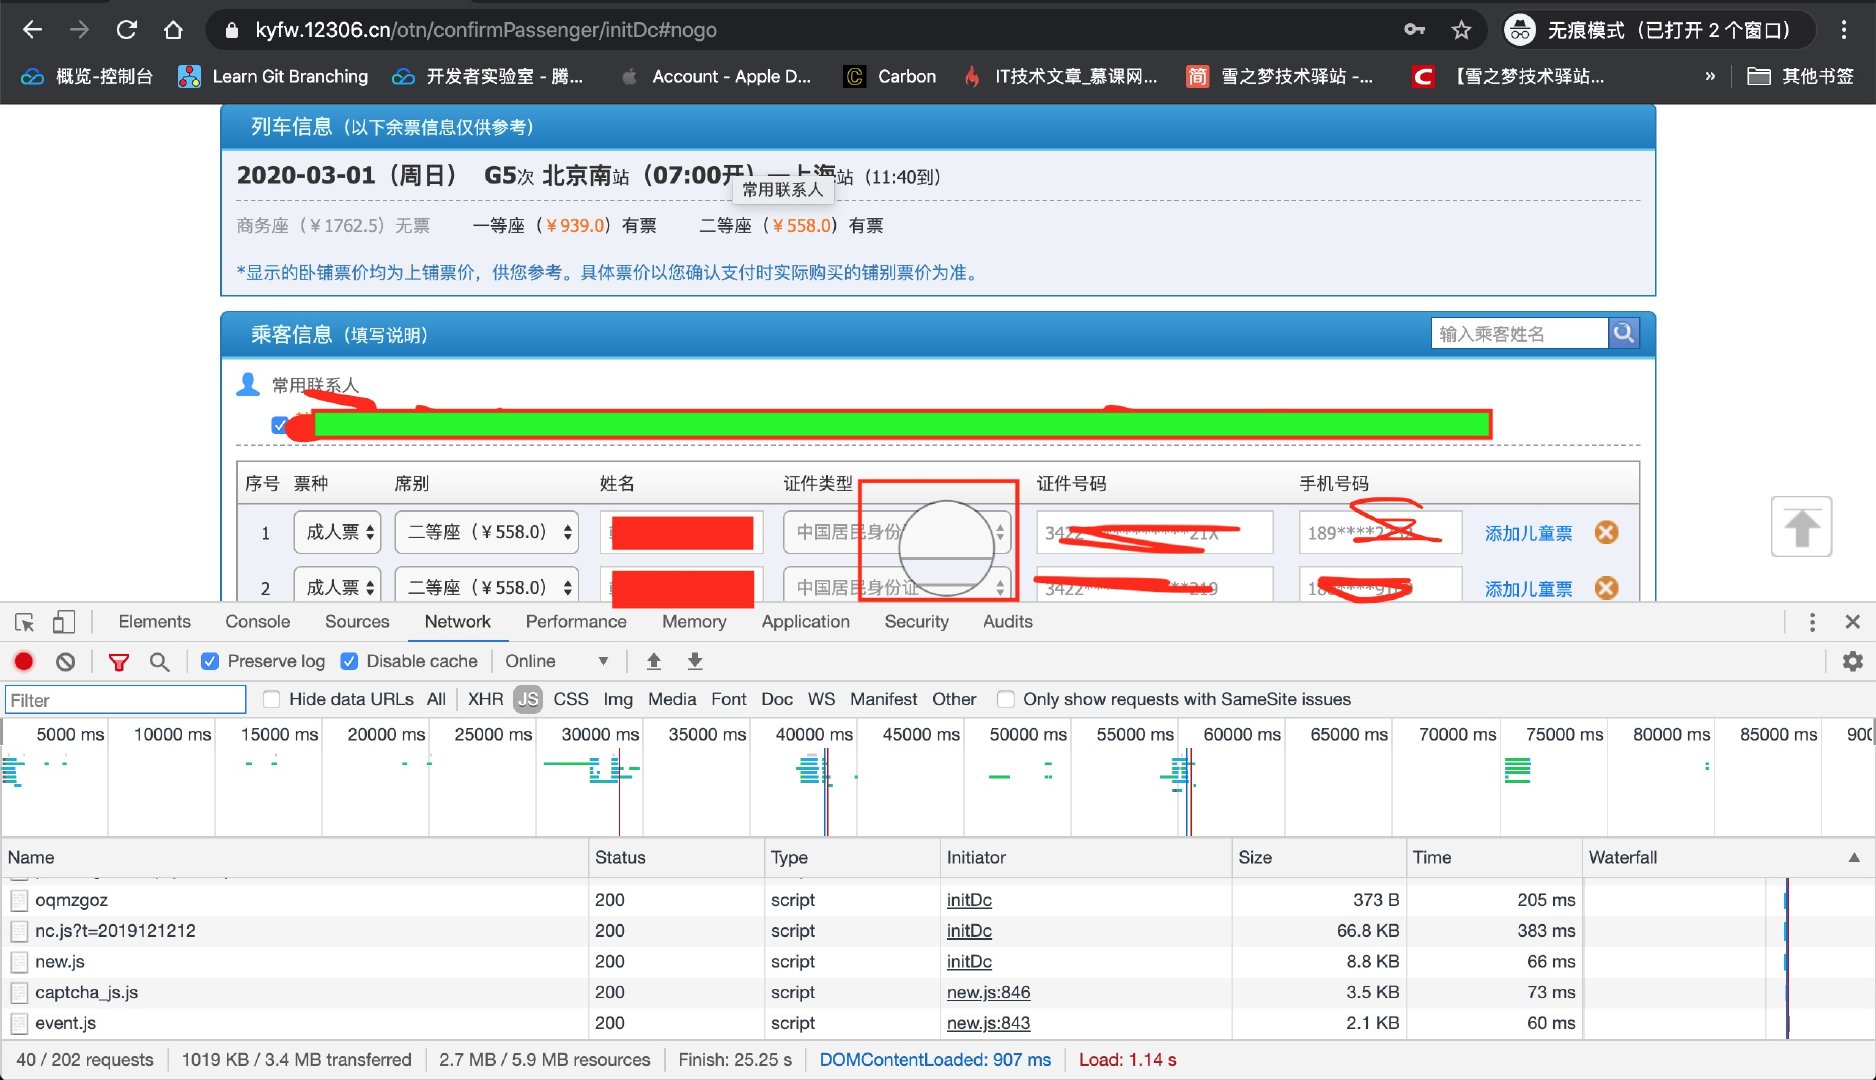This screenshot has height=1080, width=1876.
Task: Switch to the Application tab in DevTools
Action: coord(804,621)
